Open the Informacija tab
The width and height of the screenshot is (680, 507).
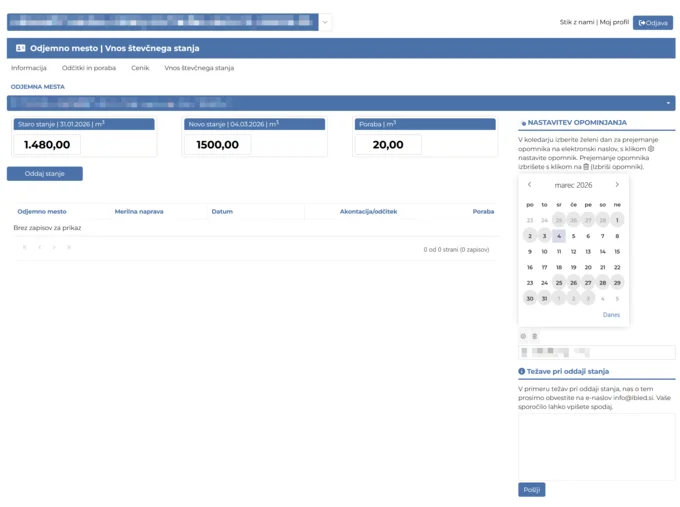tap(29, 68)
